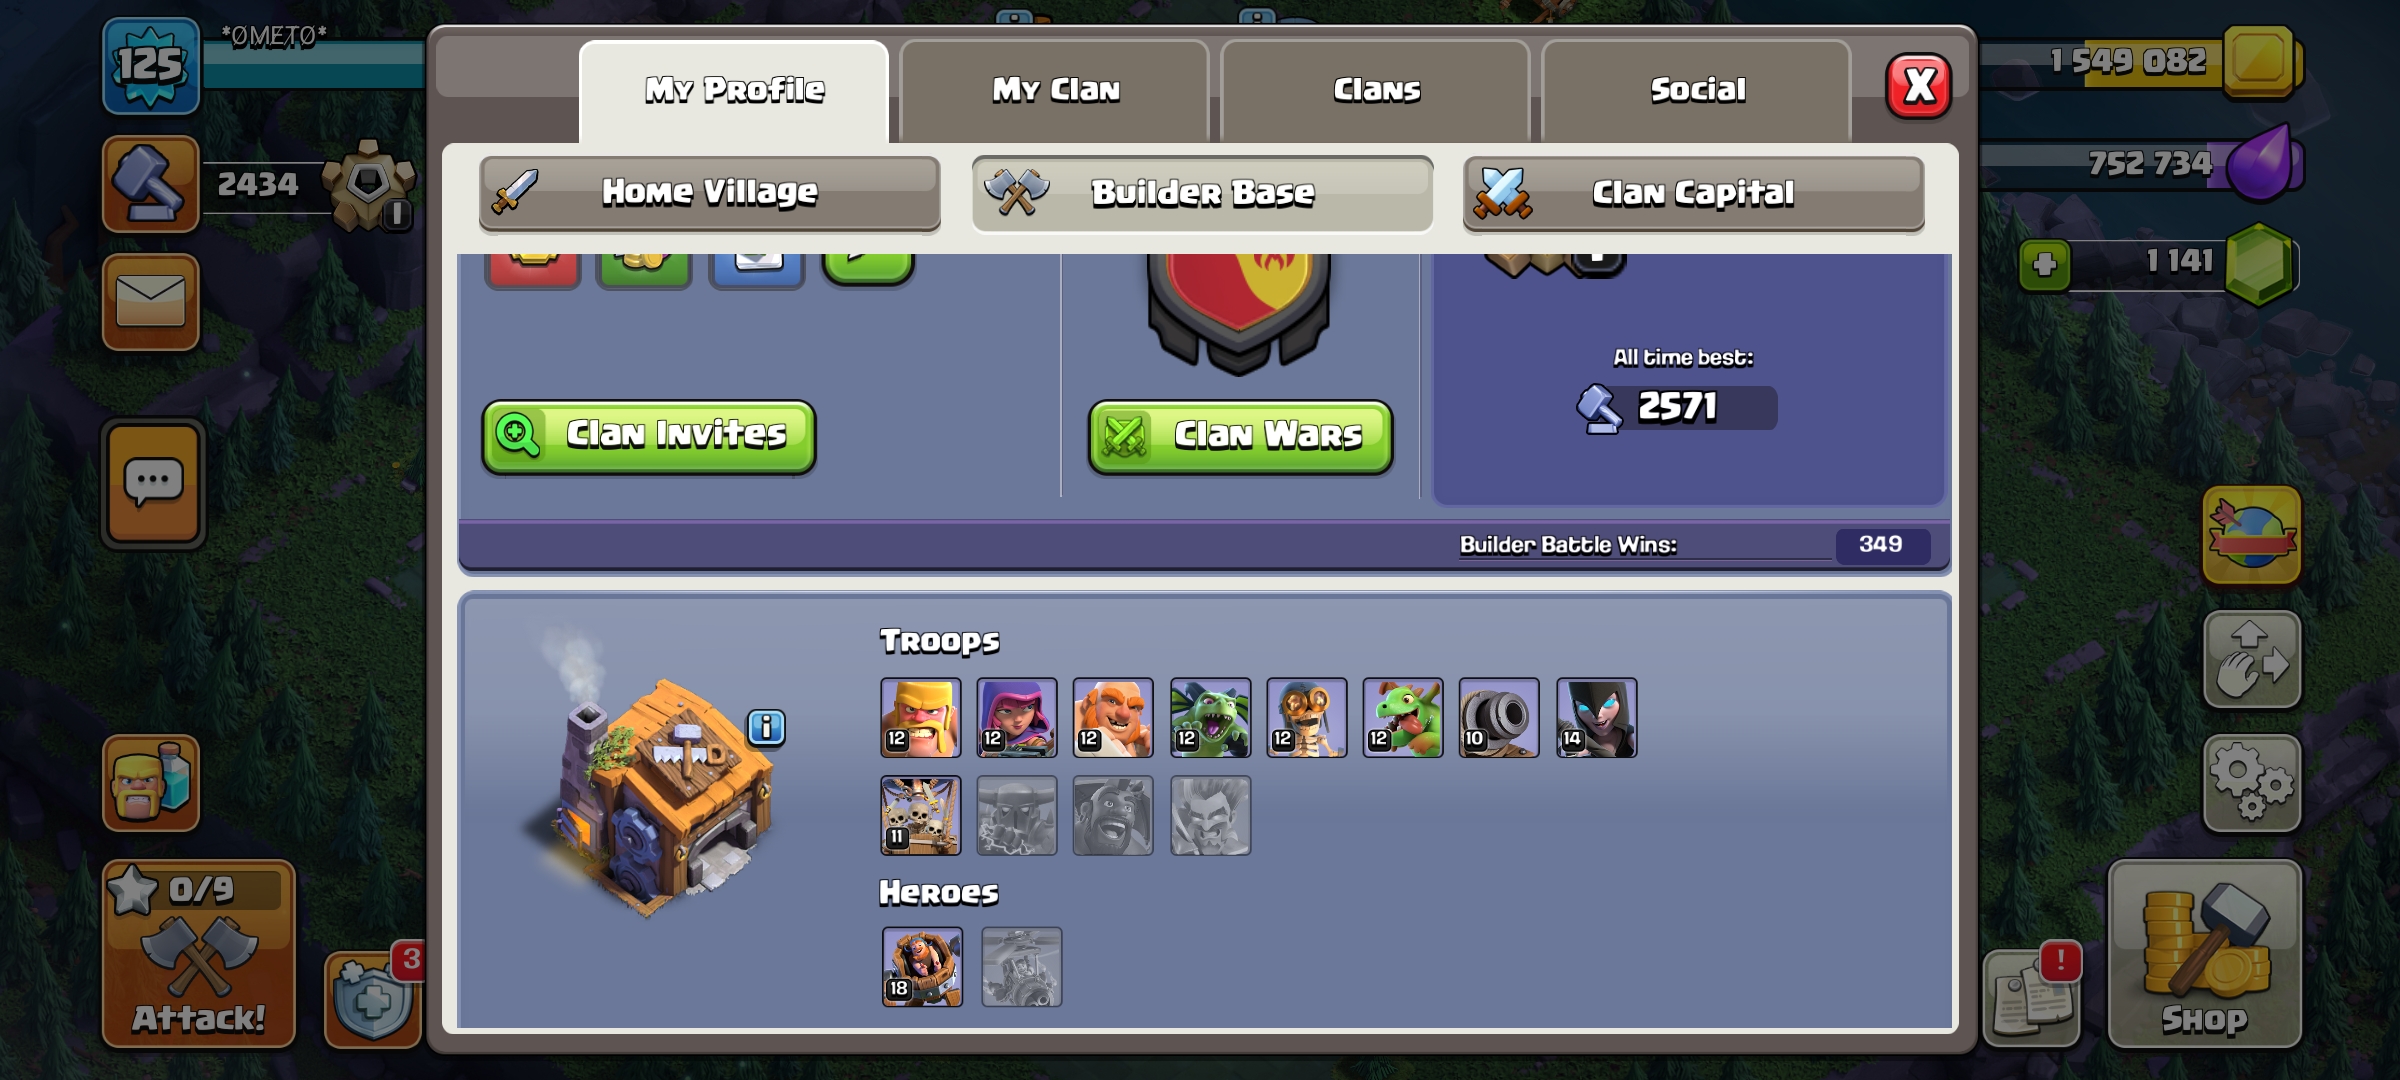Image resolution: width=2400 pixels, height=1080 pixels.
Task: Select the Builder Base view
Action: point(1202,192)
